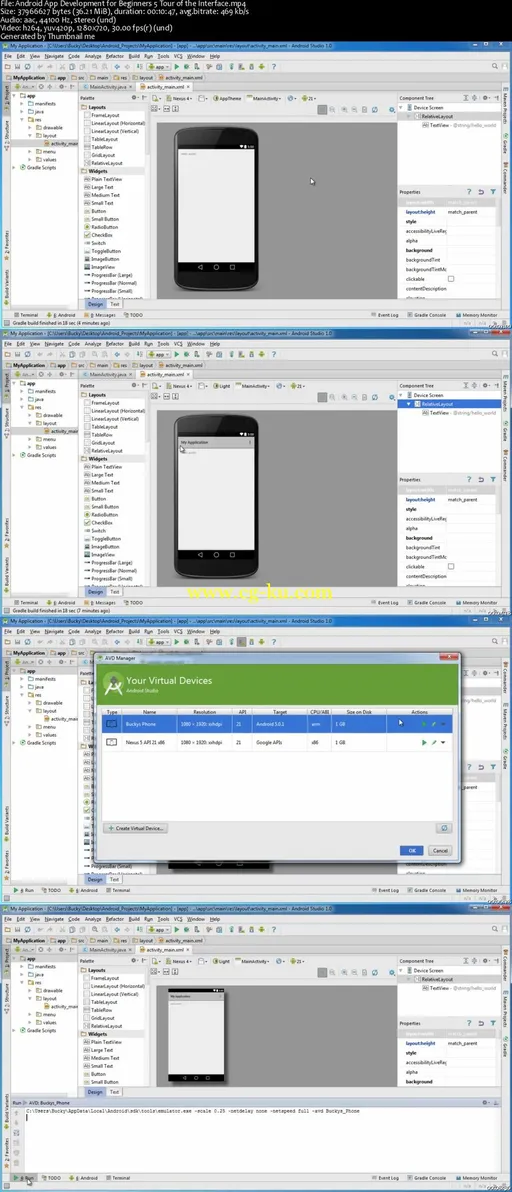512x1192 pixels.
Task: Open the AVD: Buckys_Phone run tab
Action: click(51, 1102)
